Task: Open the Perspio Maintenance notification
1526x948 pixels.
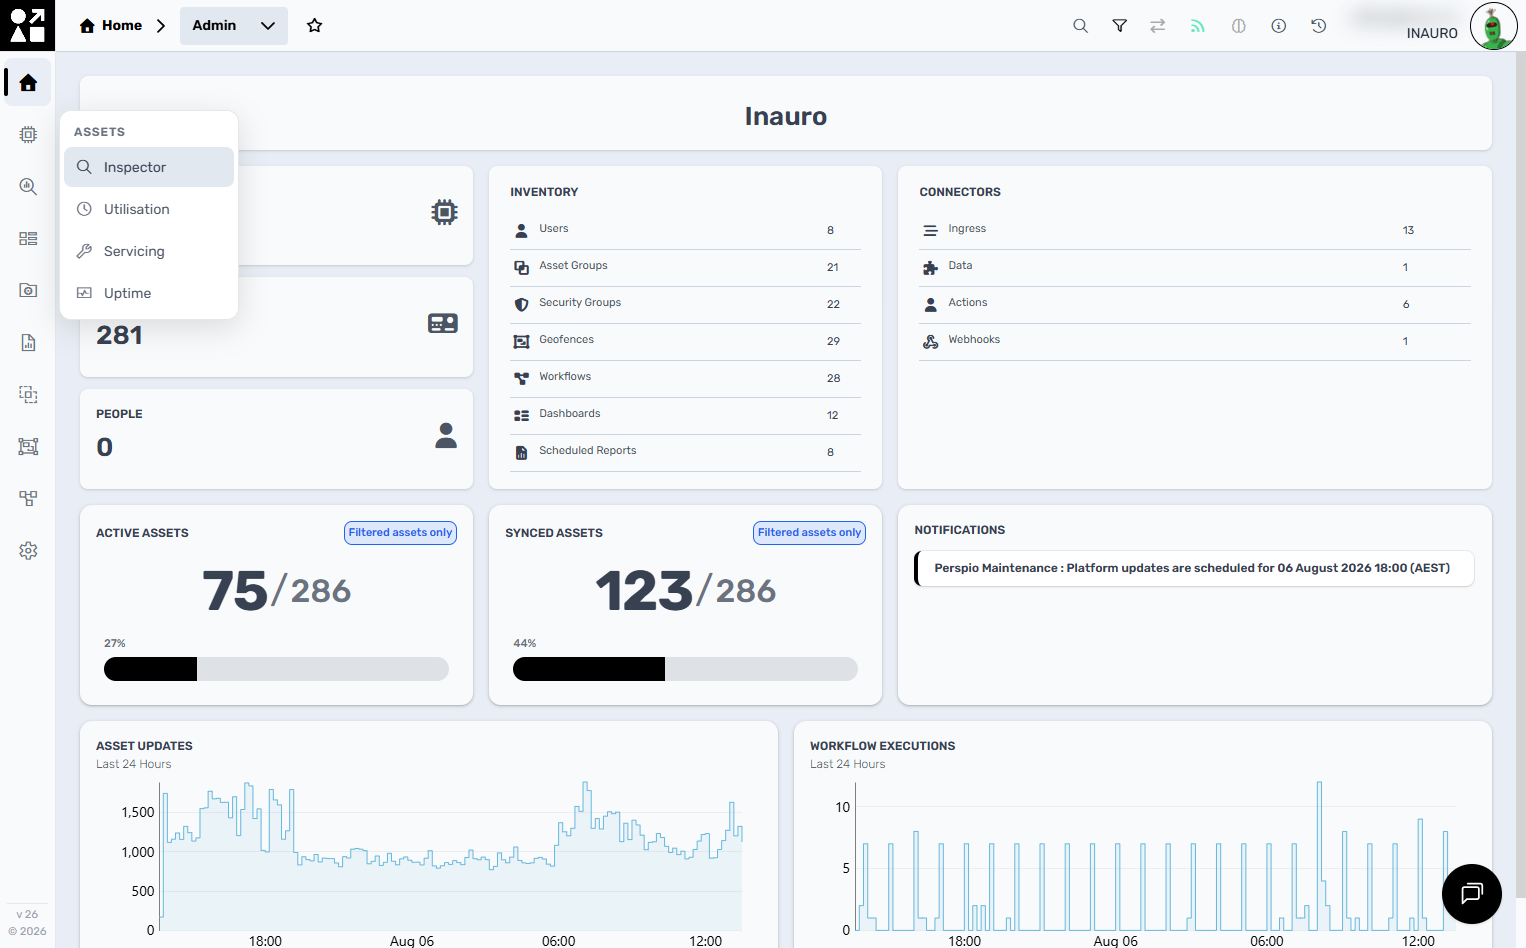Action: (x=1194, y=568)
